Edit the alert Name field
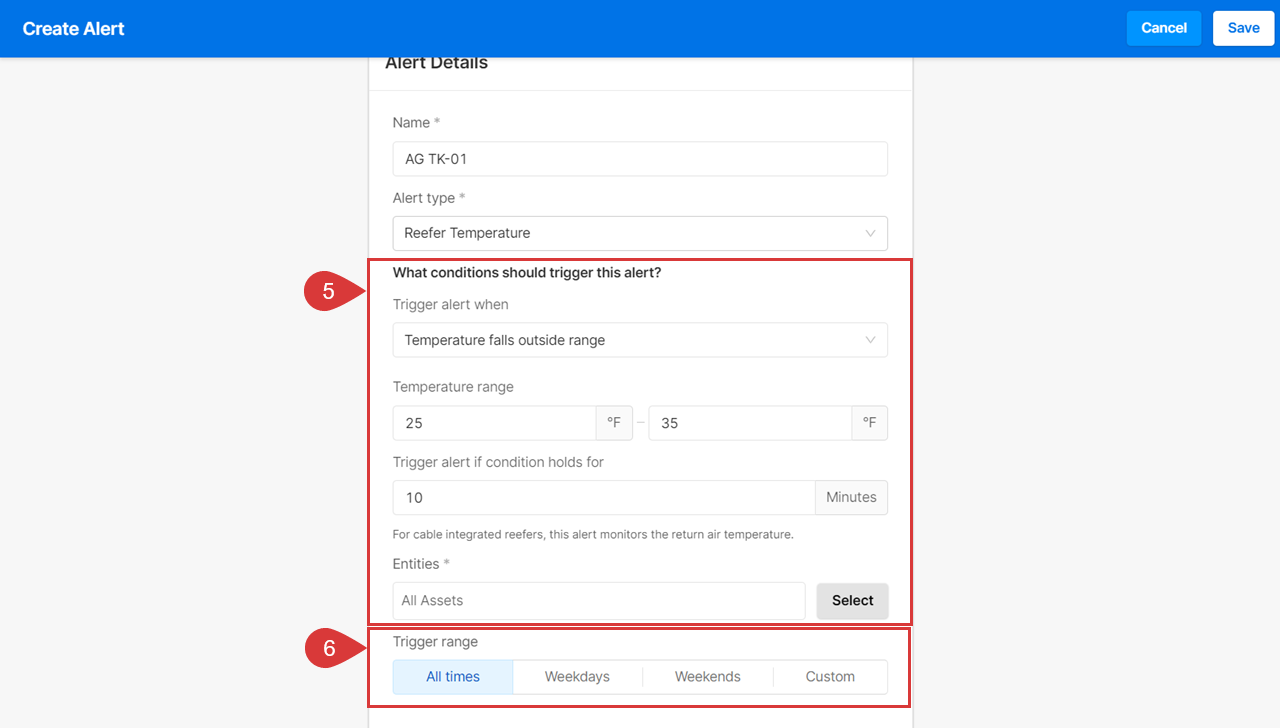The width and height of the screenshot is (1280, 728). click(640, 159)
